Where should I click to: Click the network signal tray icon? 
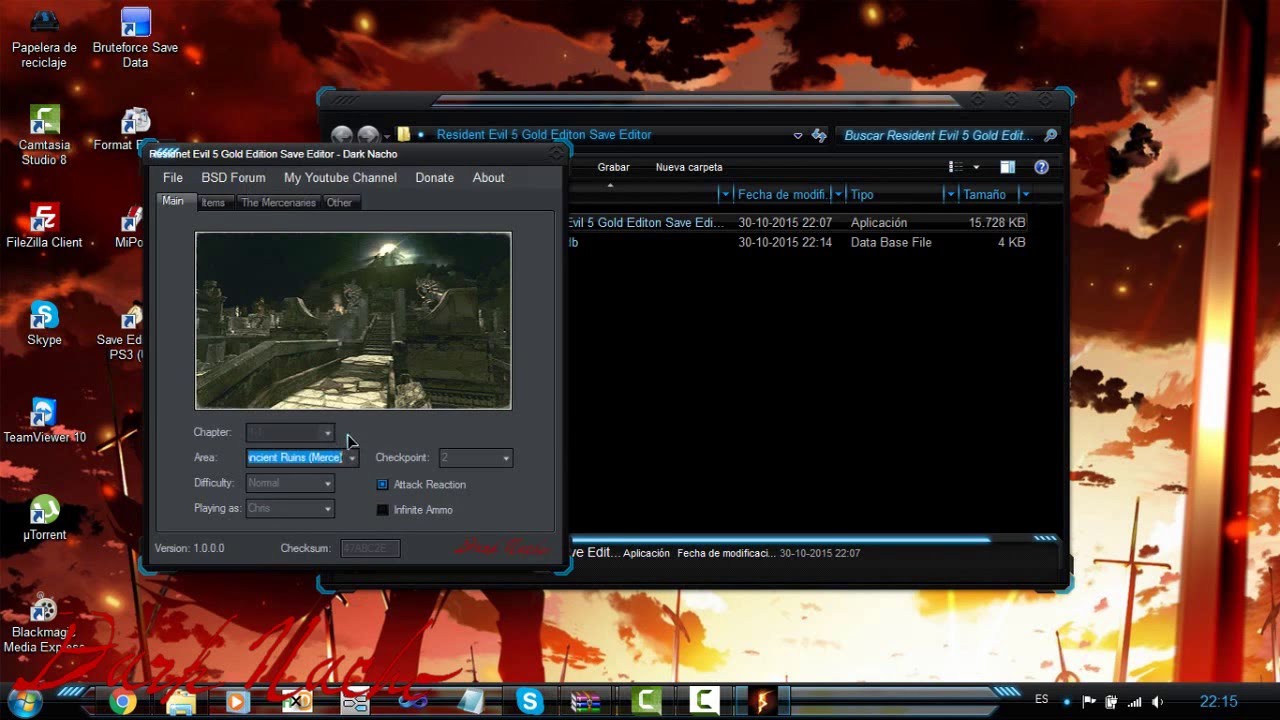(x=1134, y=702)
